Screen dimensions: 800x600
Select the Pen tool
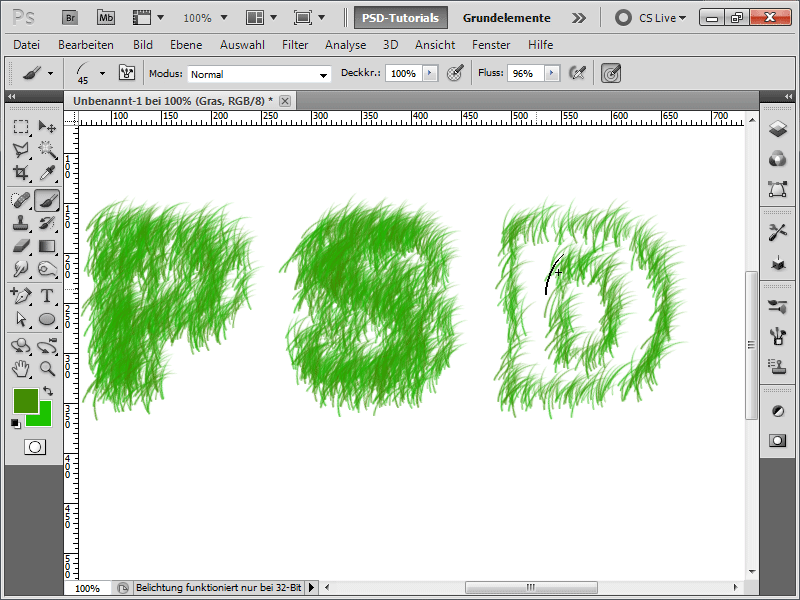pyautogui.click(x=21, y=296)
